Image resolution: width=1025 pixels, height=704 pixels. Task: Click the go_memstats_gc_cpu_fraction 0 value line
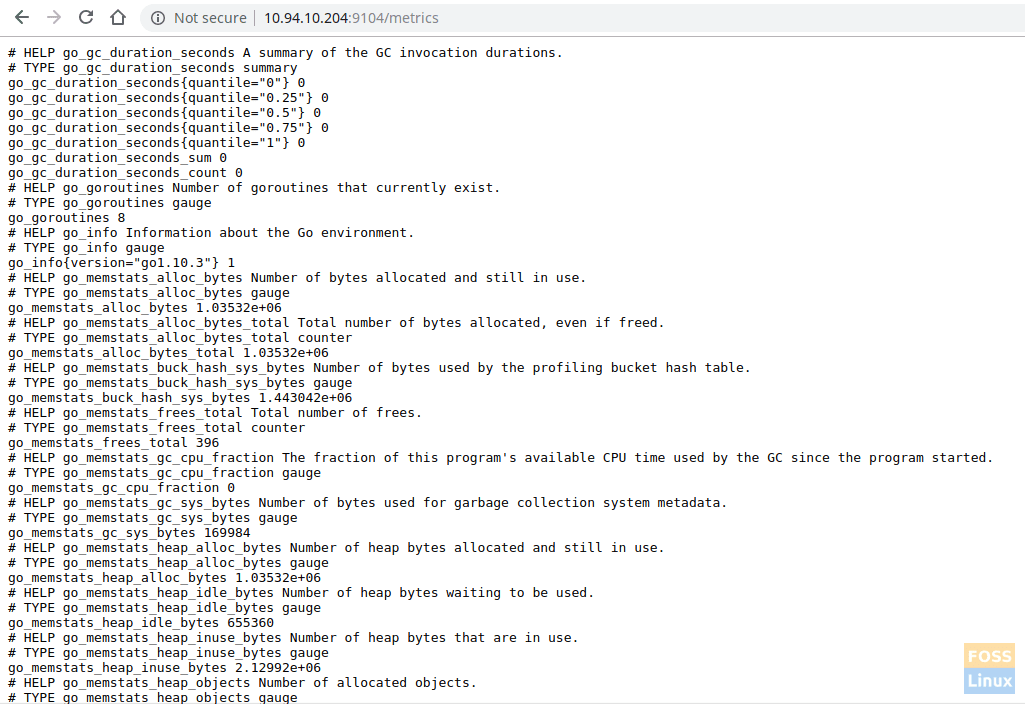(x=121, y=488)
